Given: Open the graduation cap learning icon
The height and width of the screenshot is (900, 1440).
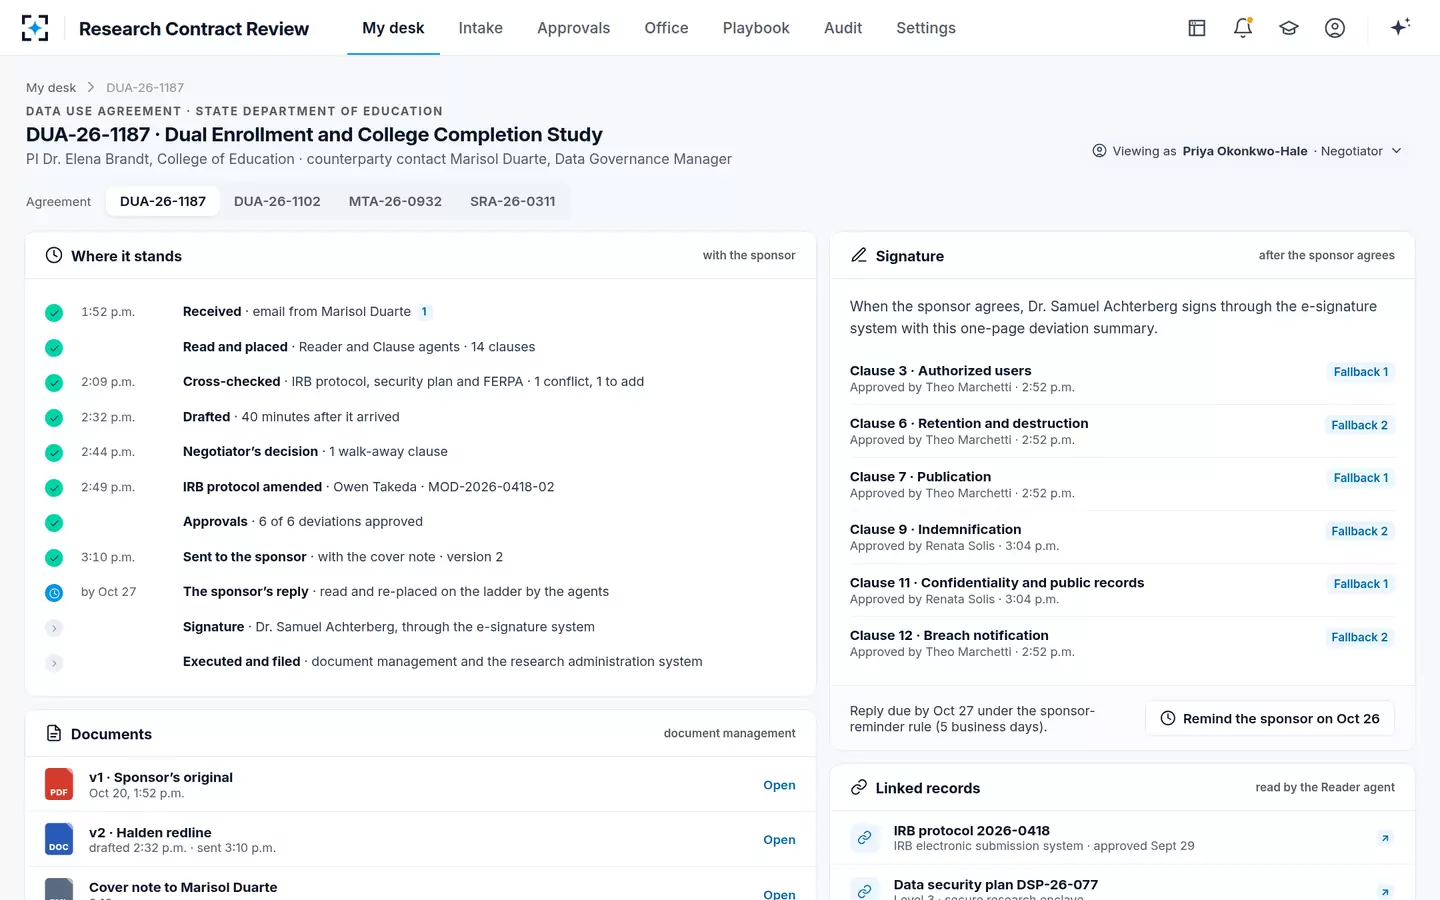Looking at the screenshot, I should [x=1289, y=28].
